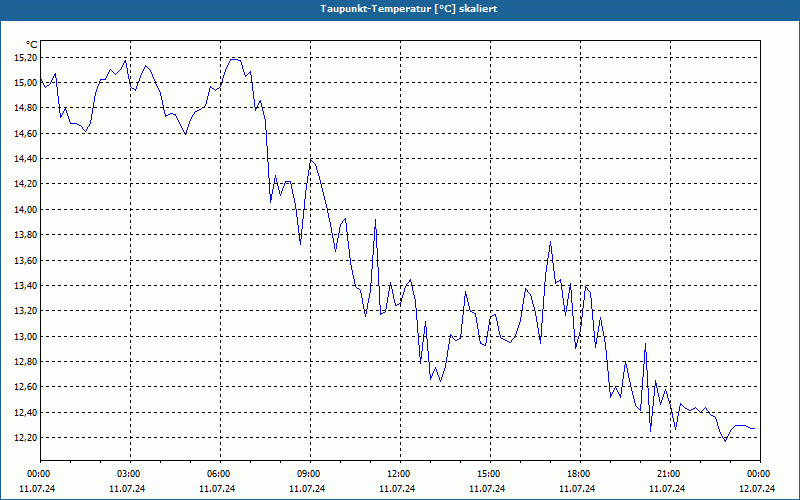This screenshot has height=500, width=800.
Task: Select the 09:00 time axis label
Action: point(310,474)
